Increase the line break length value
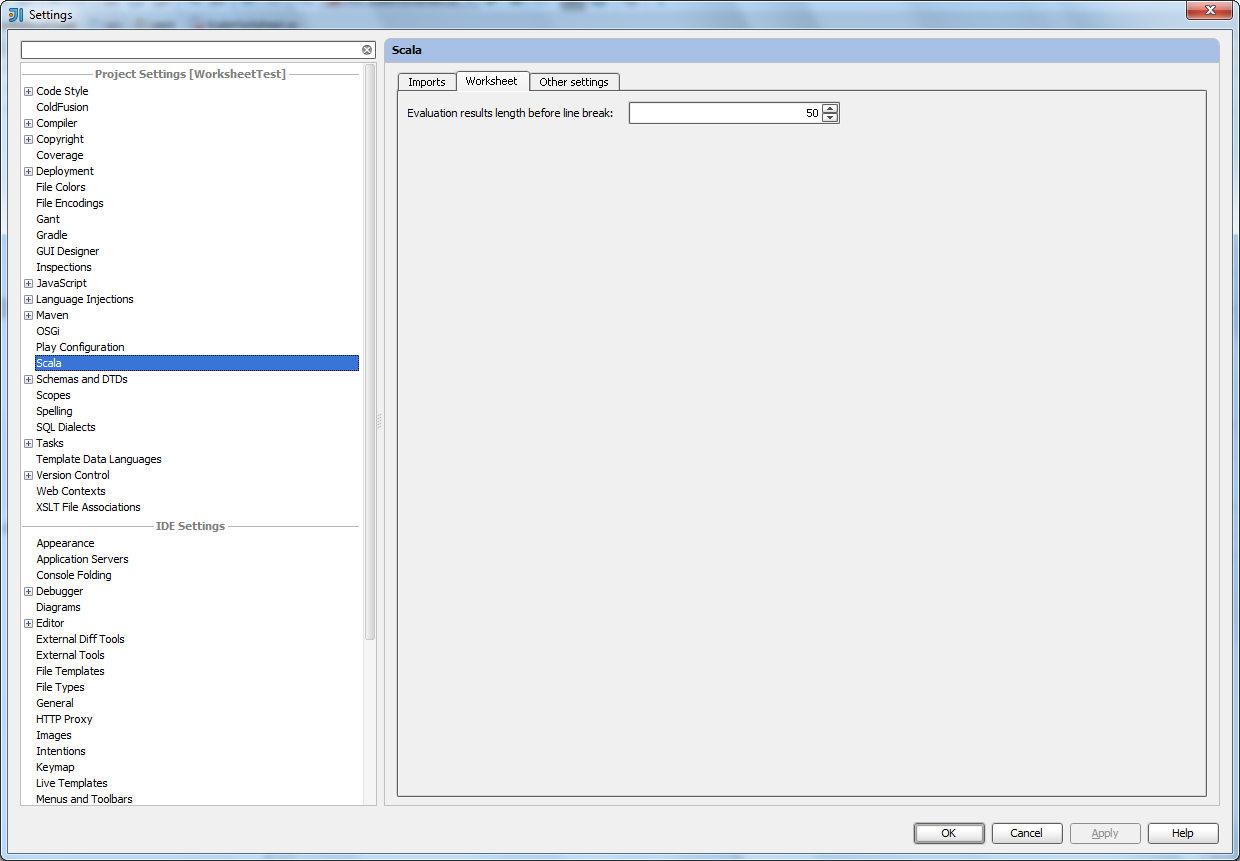Screen dimensions: 1240x861 (830, 109)
